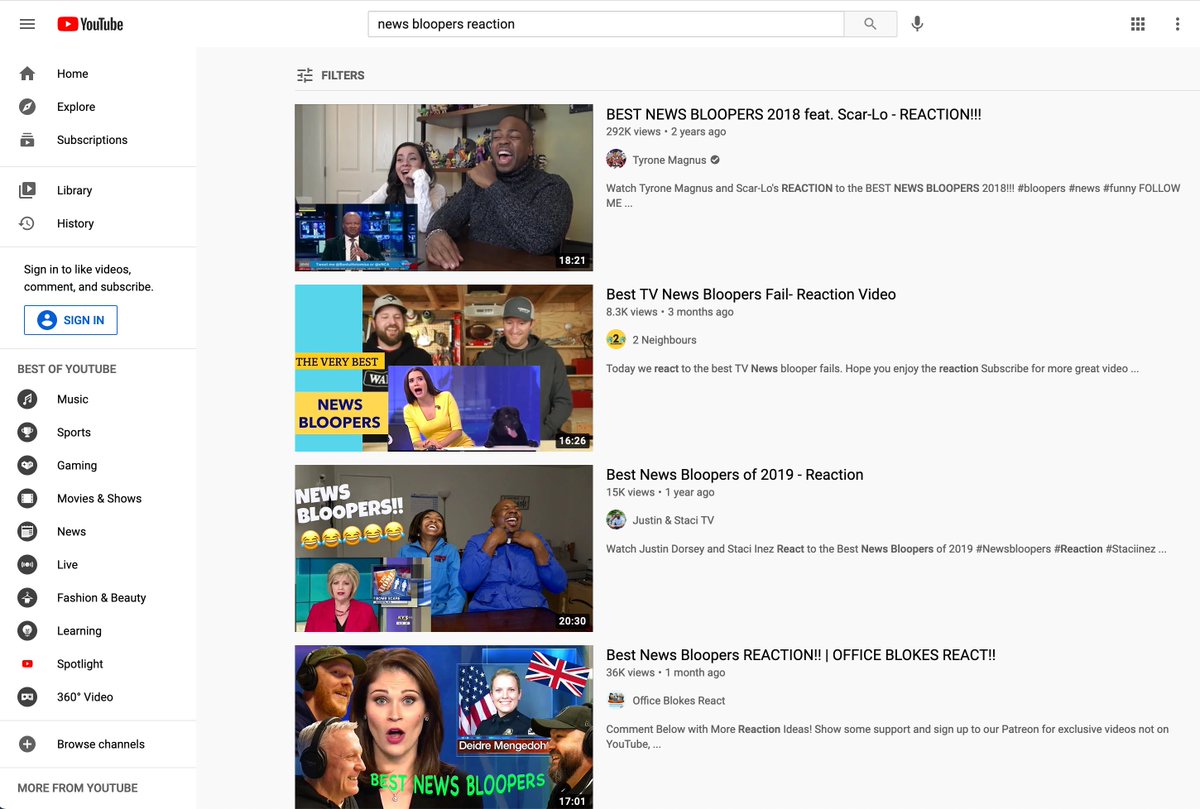
Task: Click Office Blokes React channel avatar
Action: pyautogui.click(x=616, y=700)
